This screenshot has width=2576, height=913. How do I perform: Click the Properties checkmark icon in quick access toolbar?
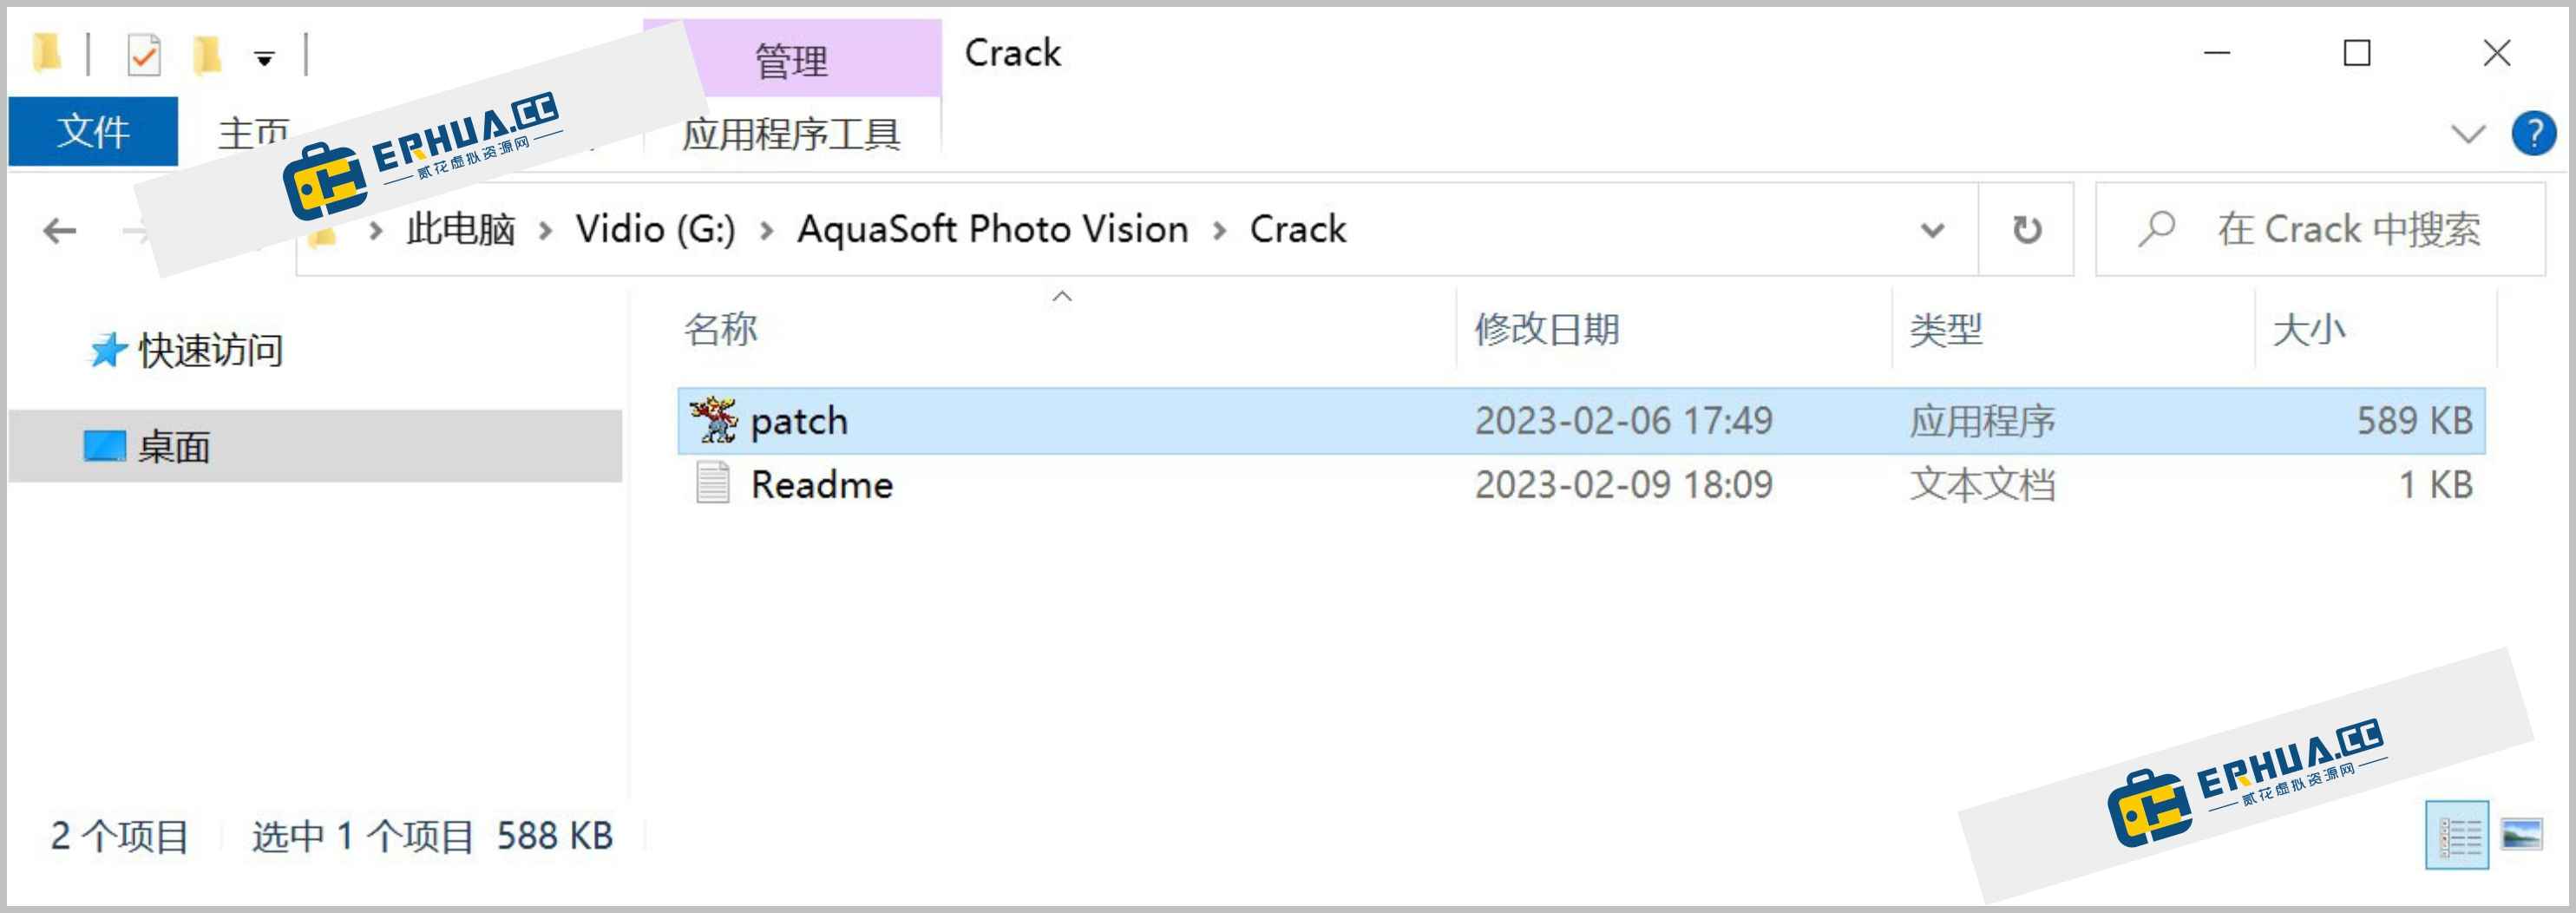pos(143,54)
